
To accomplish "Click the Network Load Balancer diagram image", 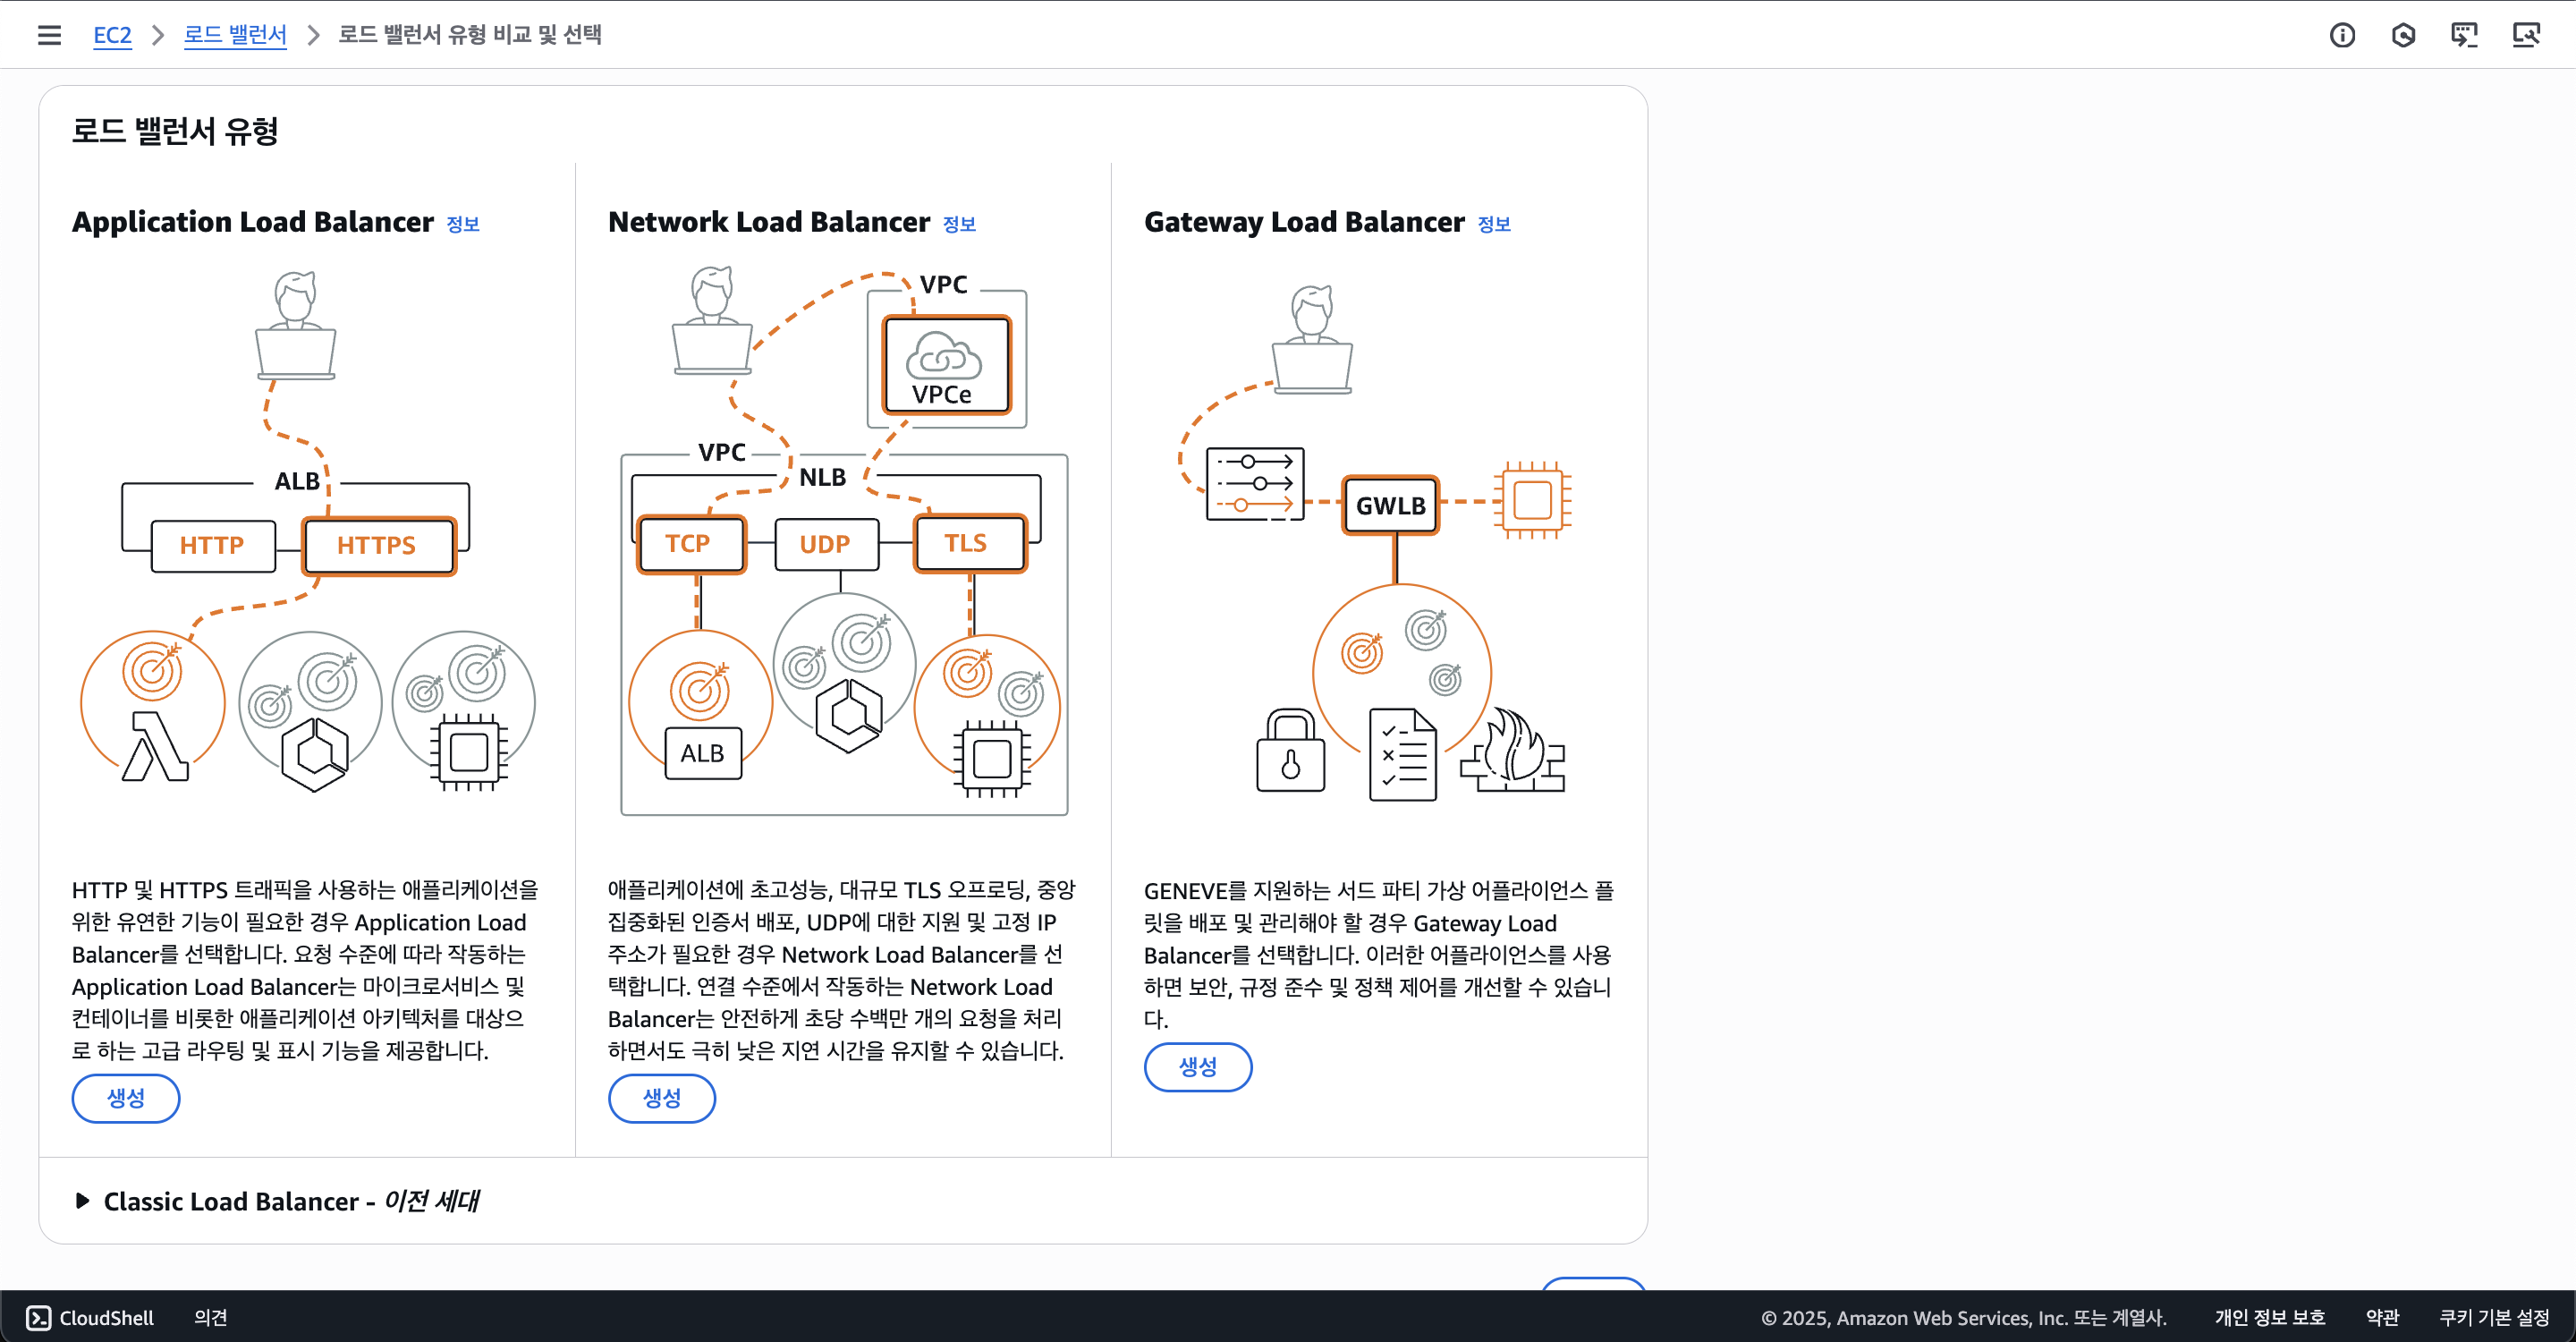I will [843, 540].
